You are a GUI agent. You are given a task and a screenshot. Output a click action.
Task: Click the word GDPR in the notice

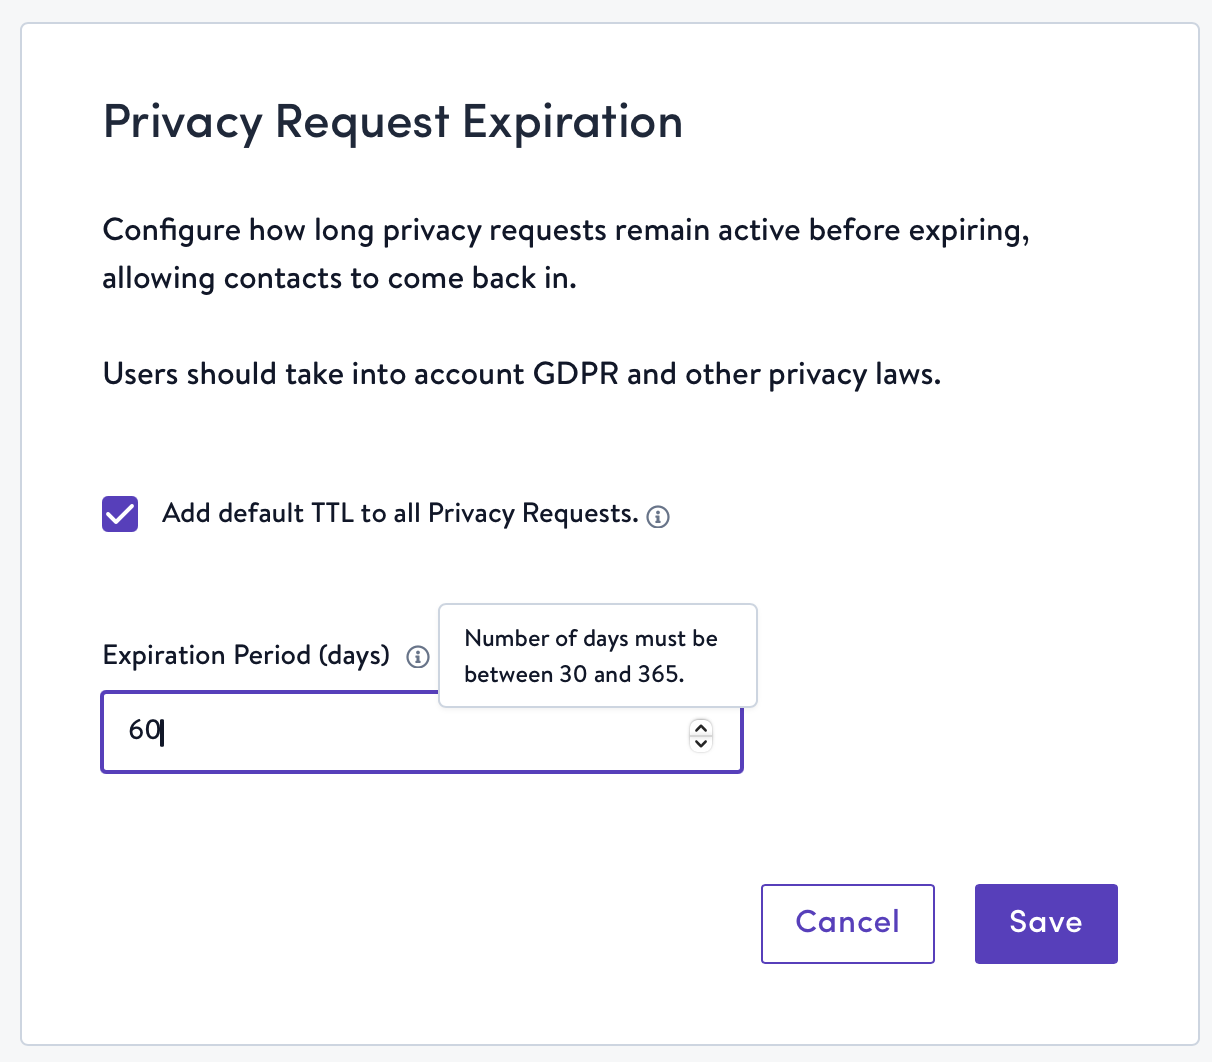pyautogui.click(x=575, y=375)
